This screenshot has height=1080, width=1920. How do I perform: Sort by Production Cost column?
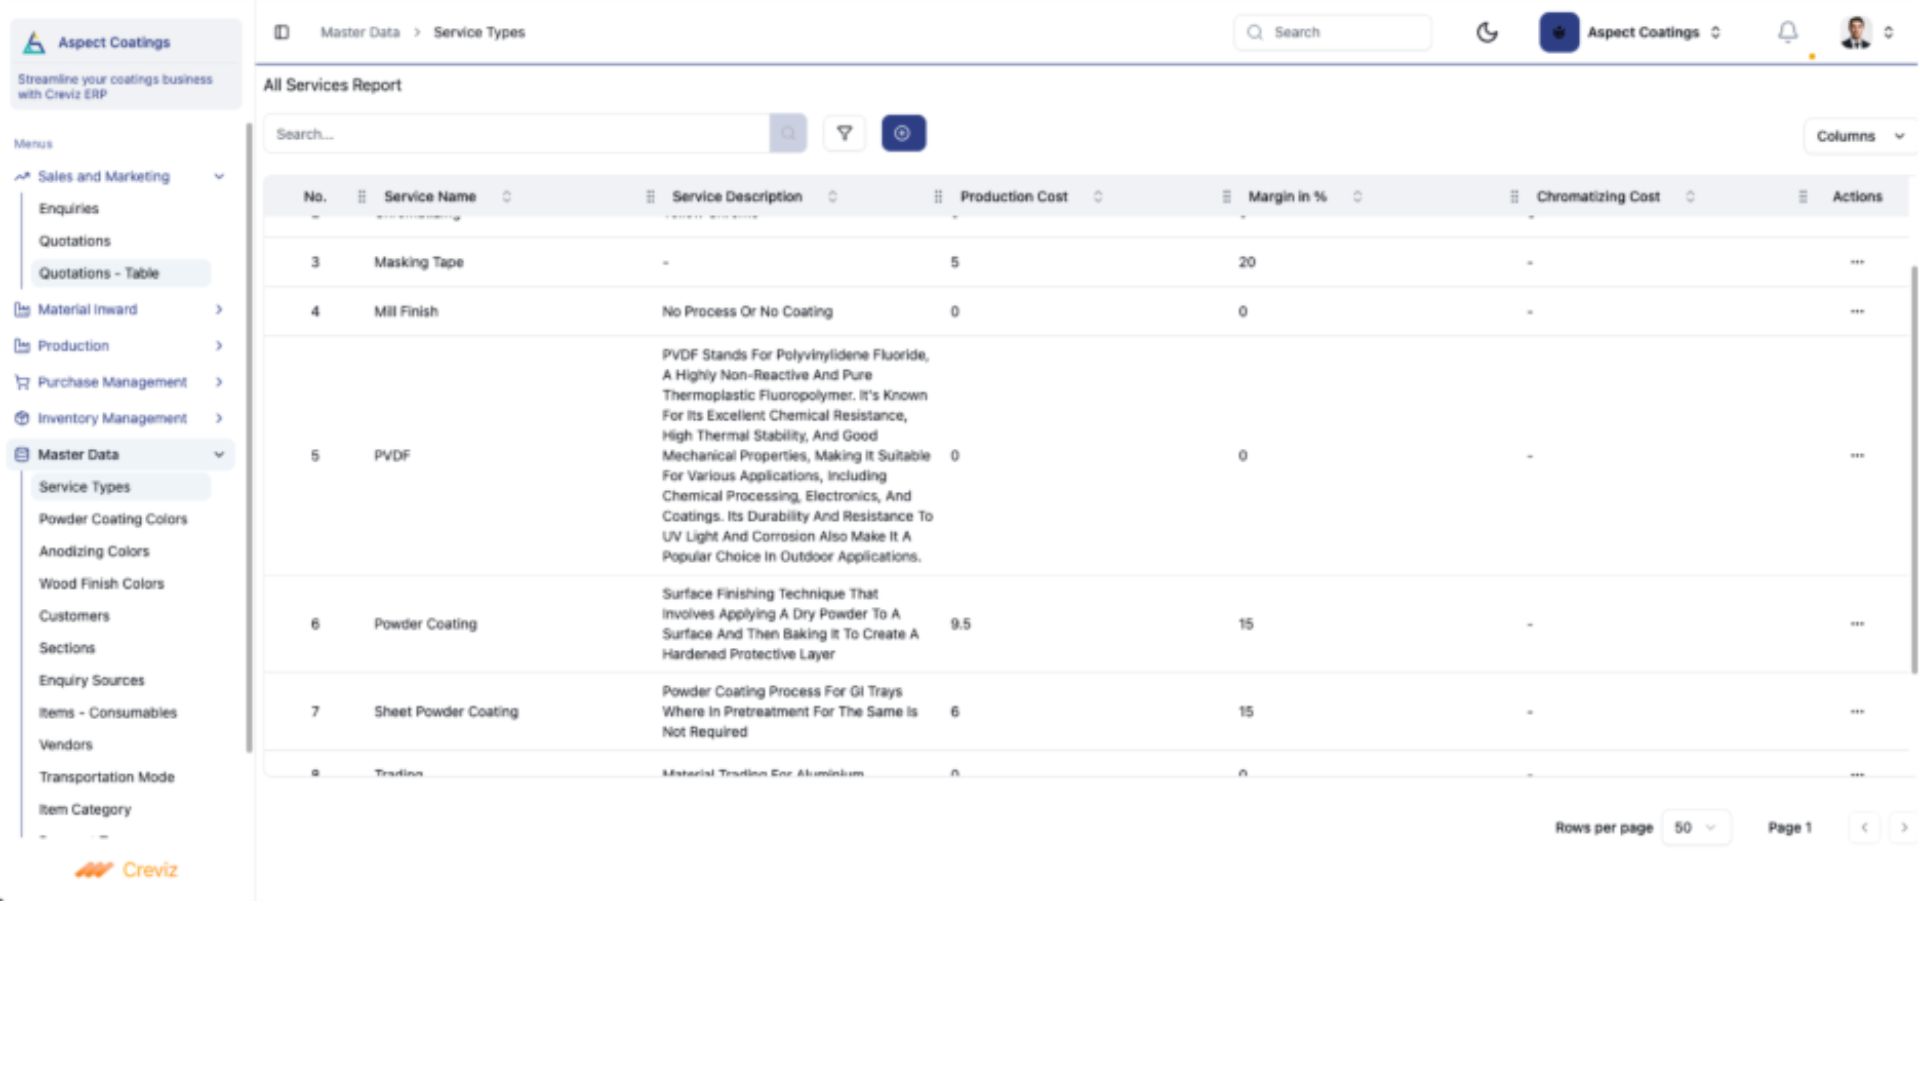(x=1098, y=197)
